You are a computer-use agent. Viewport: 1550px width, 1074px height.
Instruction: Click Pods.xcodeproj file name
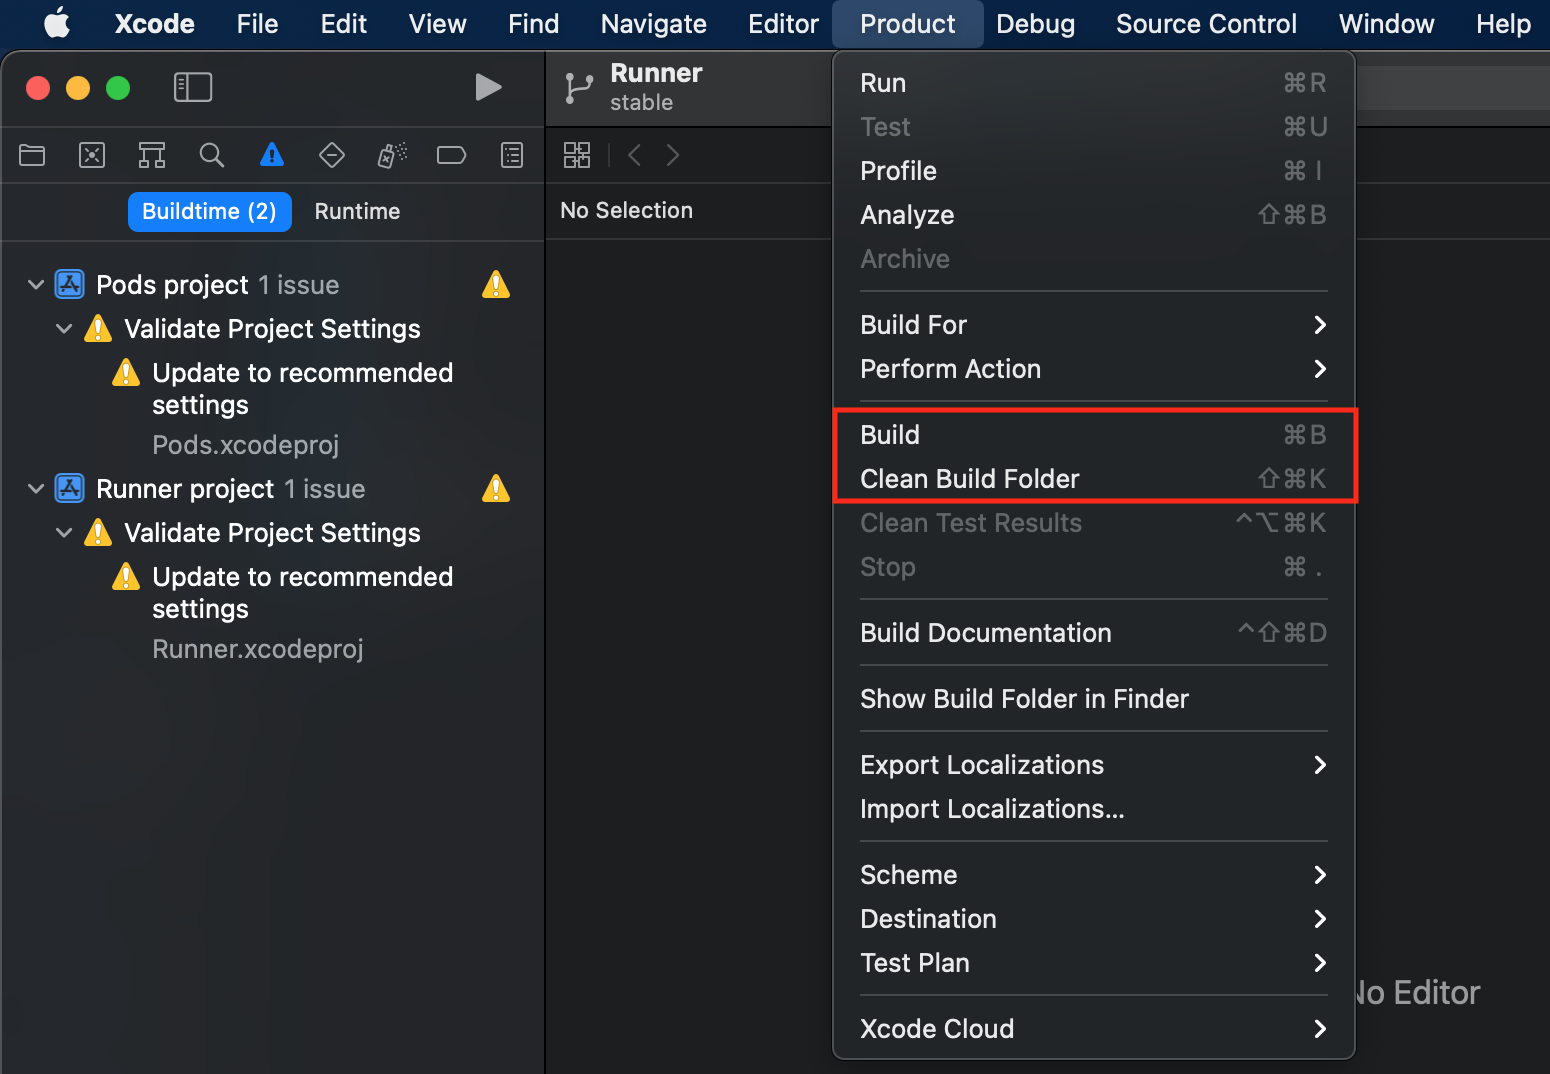coord(245,445)
